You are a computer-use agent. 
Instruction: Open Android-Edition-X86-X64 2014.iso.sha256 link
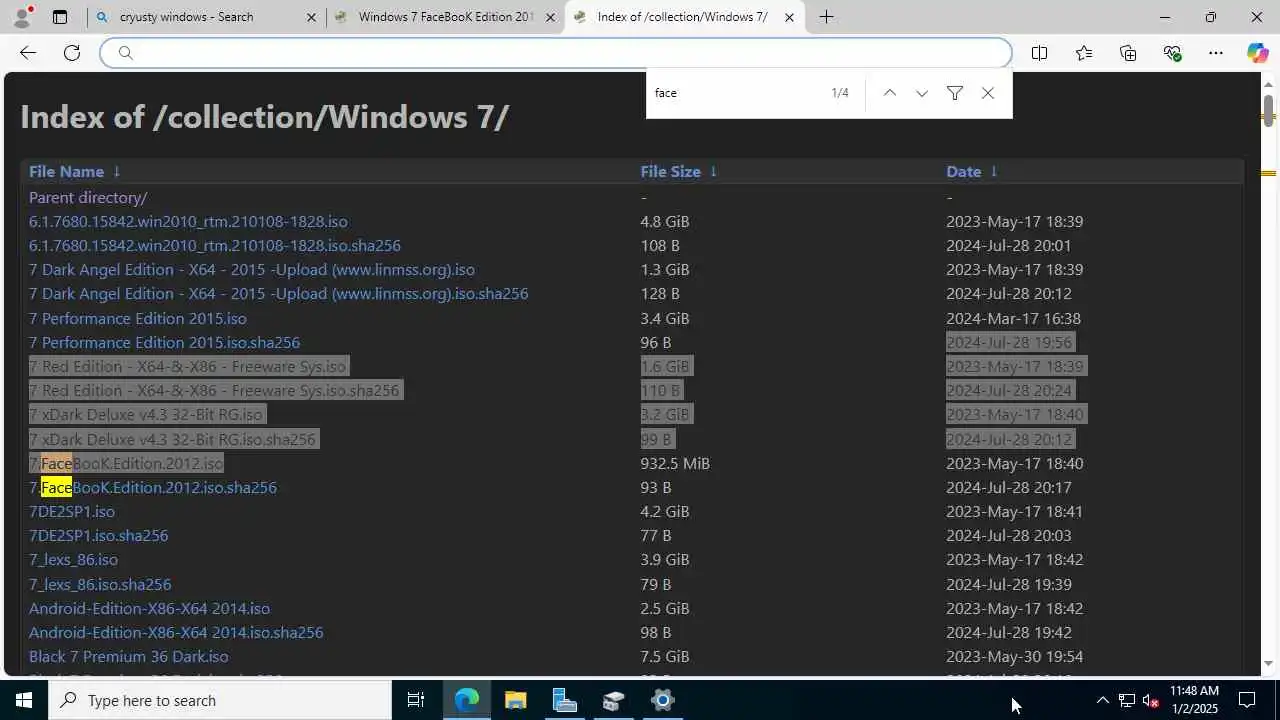(176, 633)
